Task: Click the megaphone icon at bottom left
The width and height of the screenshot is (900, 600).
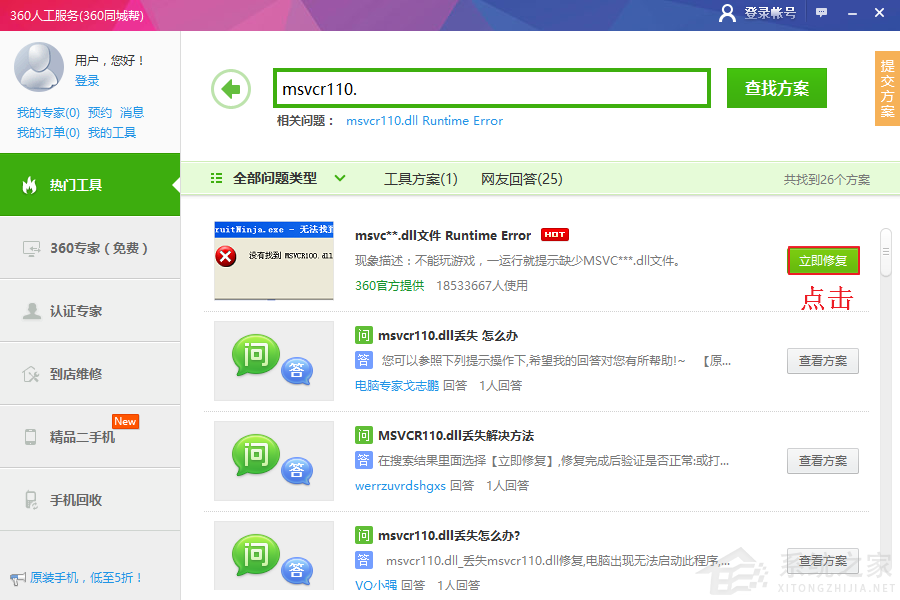Action: (17, 578)
